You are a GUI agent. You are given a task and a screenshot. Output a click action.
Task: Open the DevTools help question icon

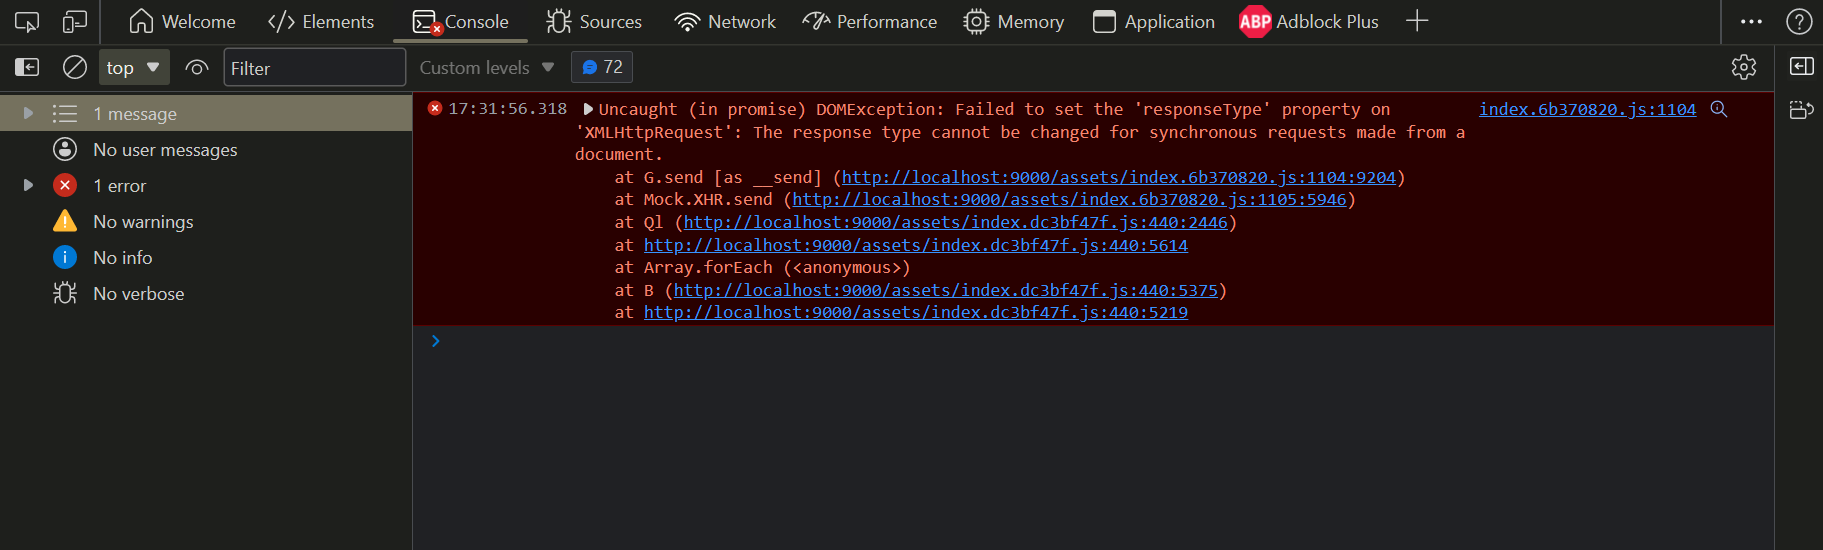coord(1799,21)
